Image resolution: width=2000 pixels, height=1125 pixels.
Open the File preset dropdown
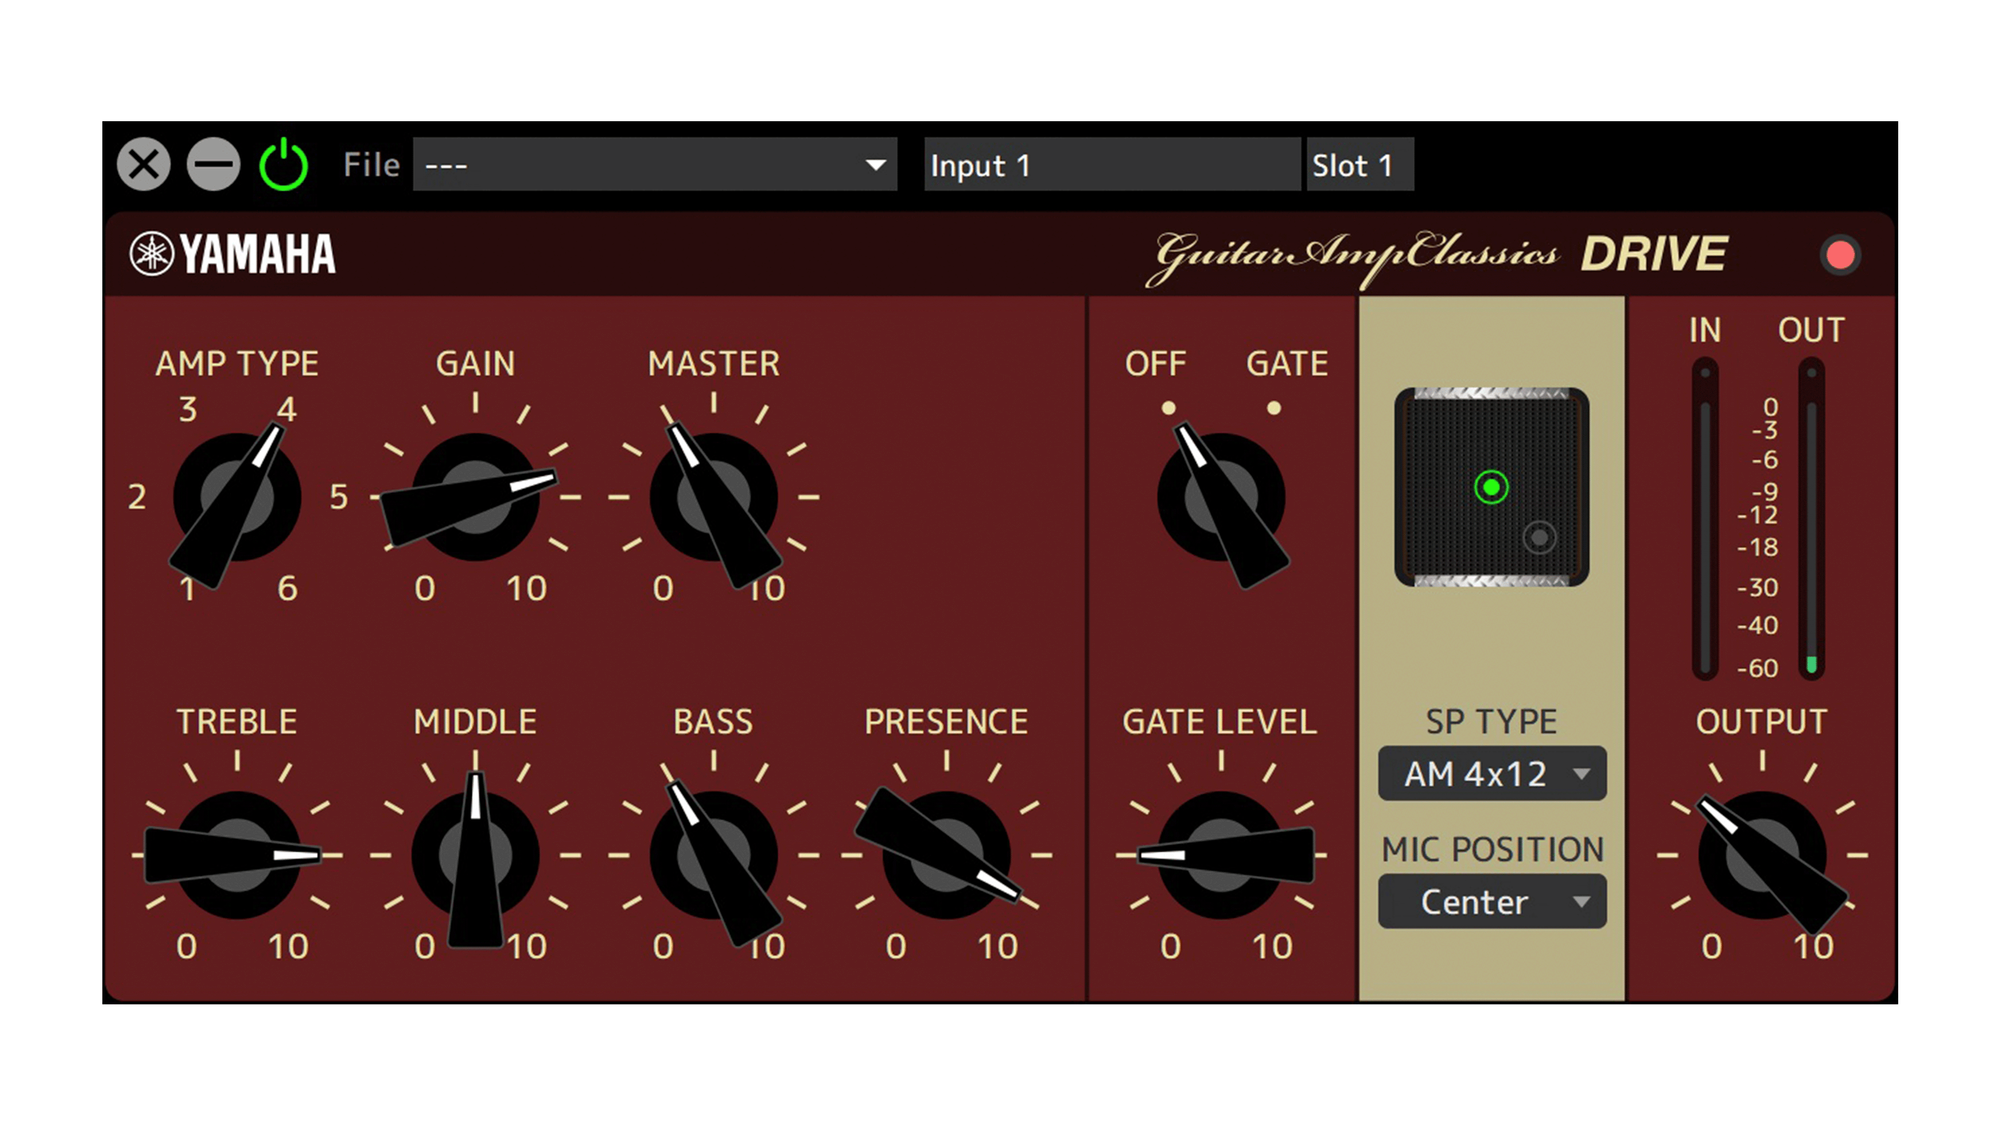(x=655, y=163)
